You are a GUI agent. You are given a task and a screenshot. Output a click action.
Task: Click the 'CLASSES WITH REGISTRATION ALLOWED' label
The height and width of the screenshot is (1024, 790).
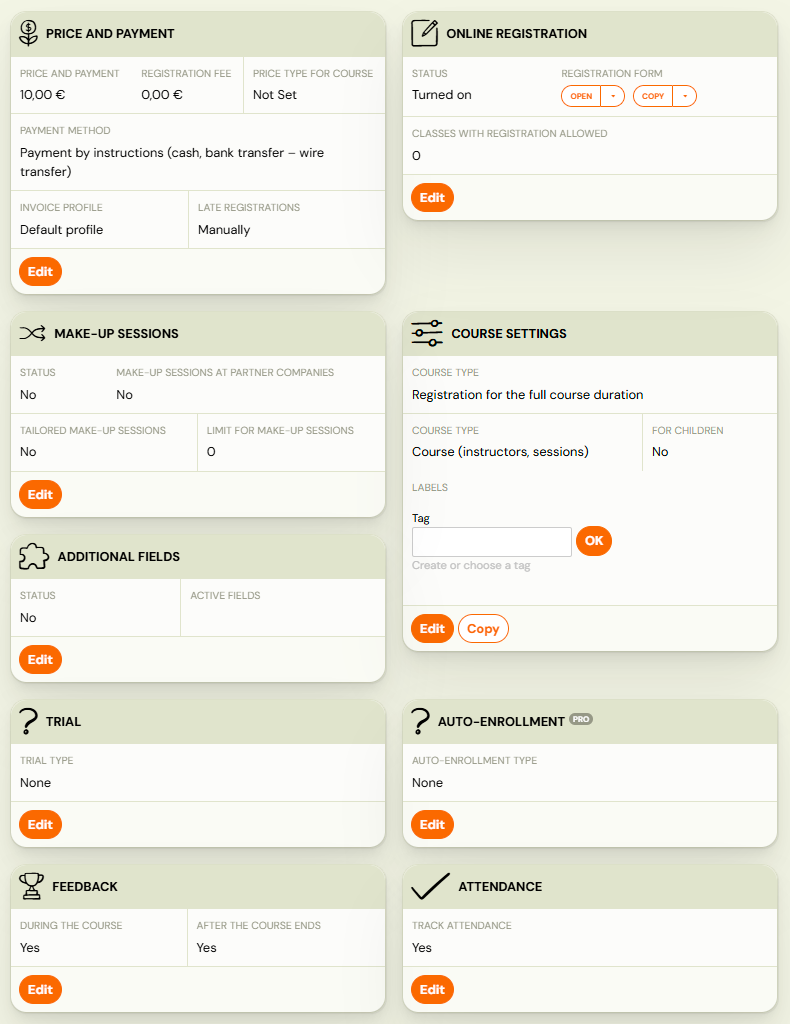click(x=509, y=133)
